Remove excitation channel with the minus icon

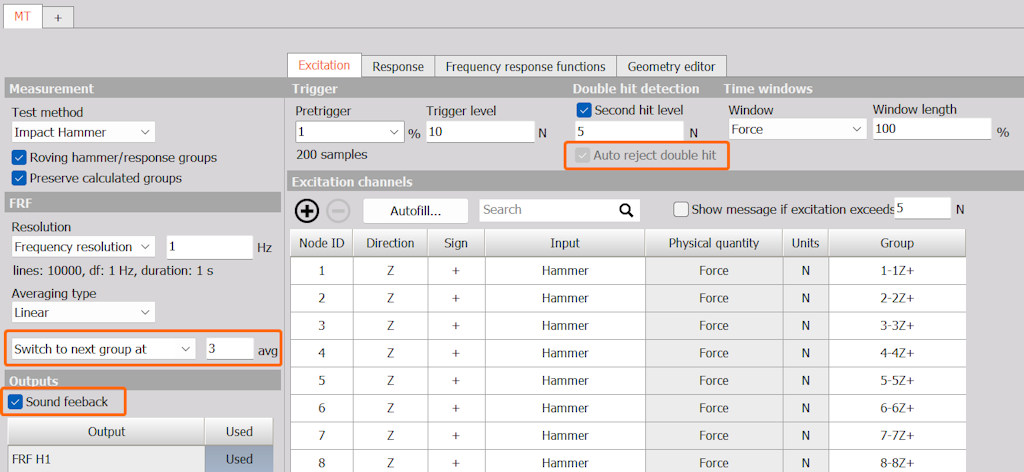point(338,210)
